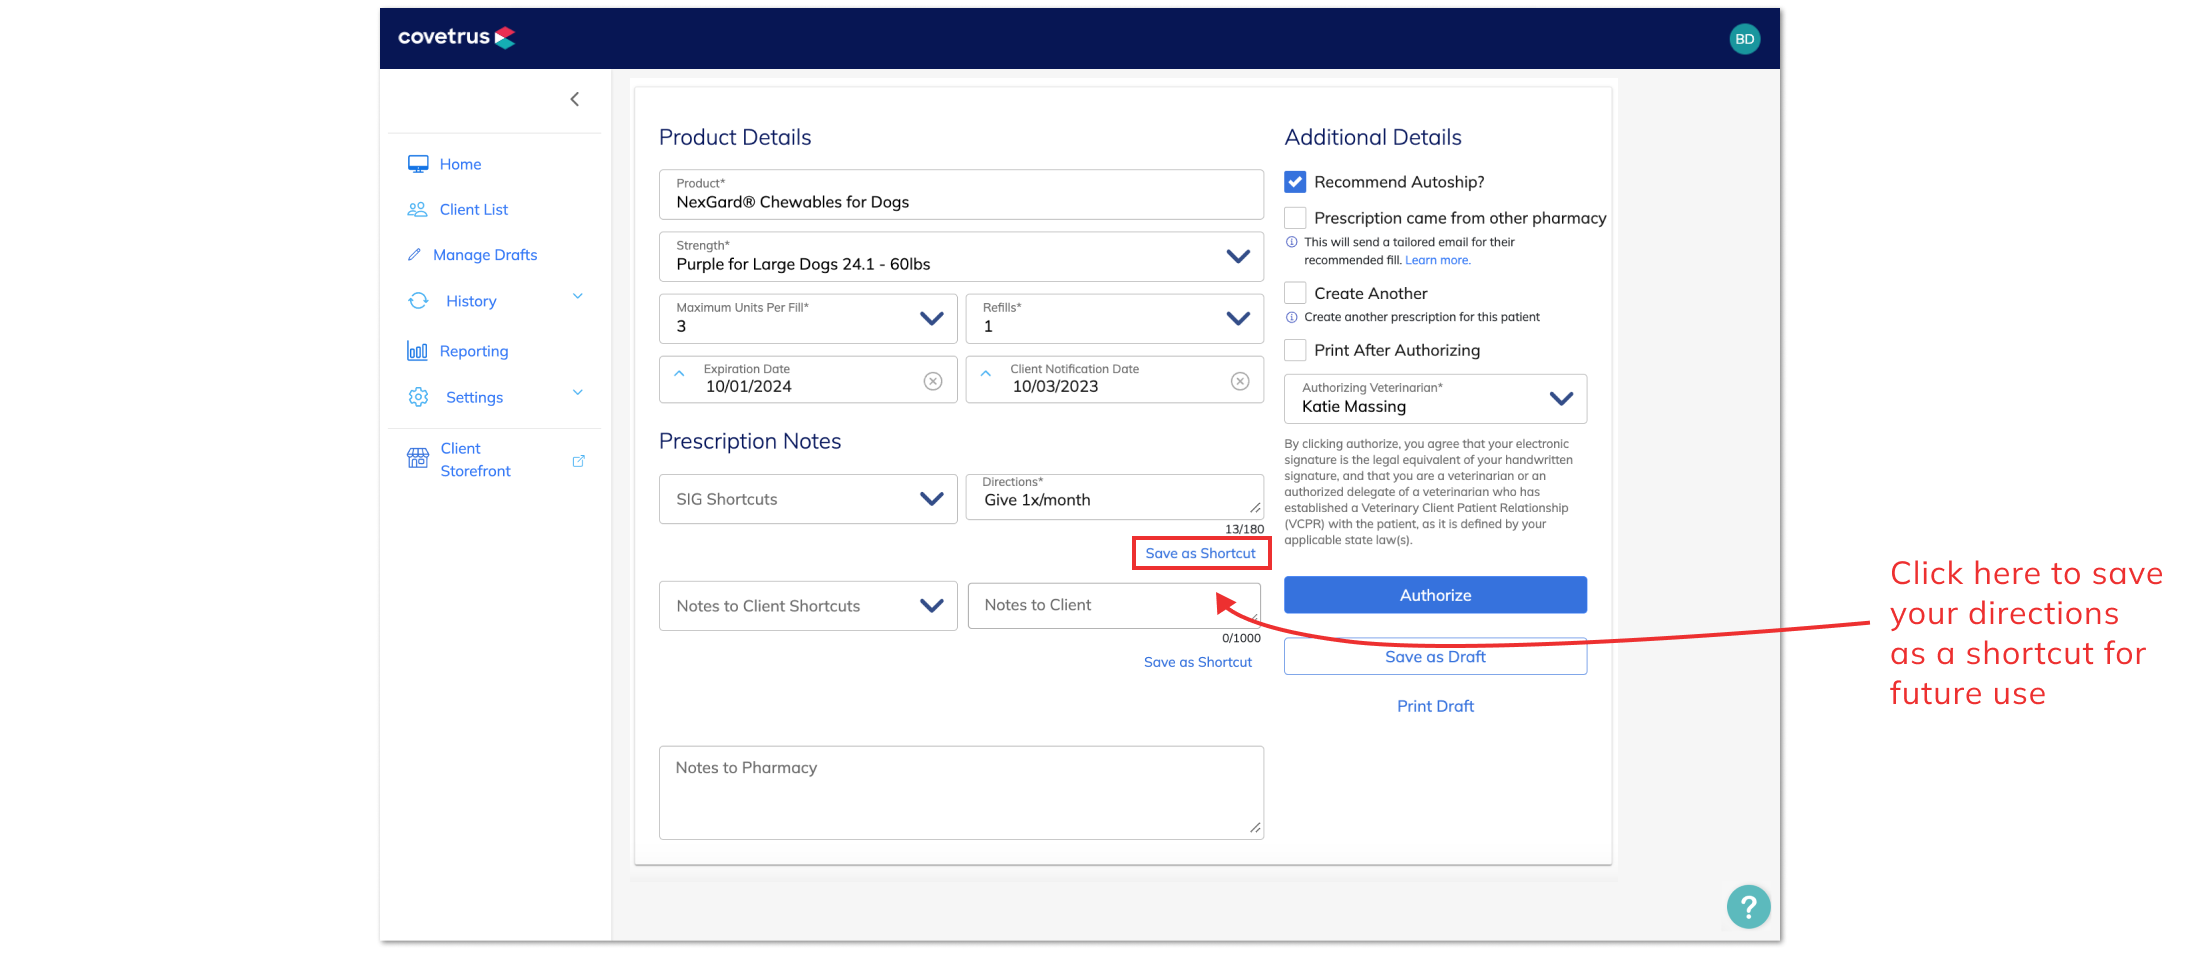Viewport: 2200px width, 958px height.
Task: Open the BD user avatar menu
Action: click(x=1745, y=39)
